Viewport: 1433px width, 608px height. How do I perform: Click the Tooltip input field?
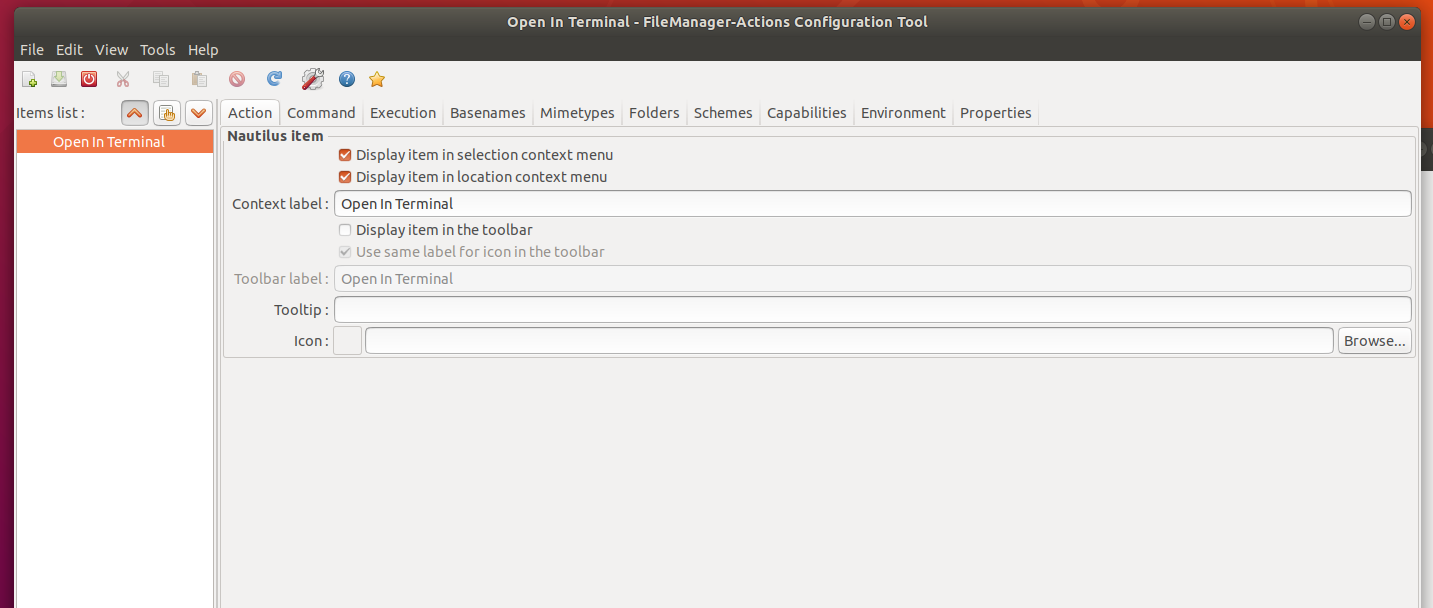[x=872, y=310]
